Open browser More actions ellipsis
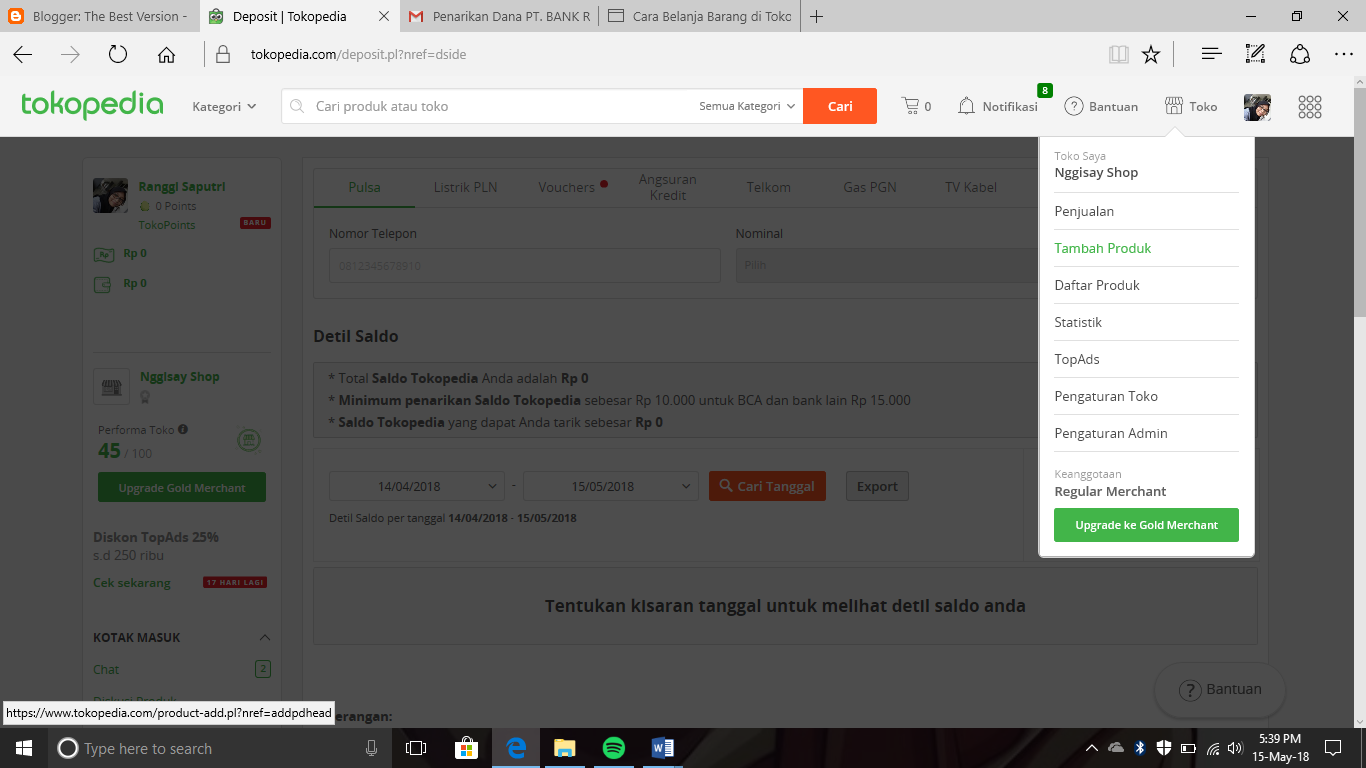 [1343, 55]
